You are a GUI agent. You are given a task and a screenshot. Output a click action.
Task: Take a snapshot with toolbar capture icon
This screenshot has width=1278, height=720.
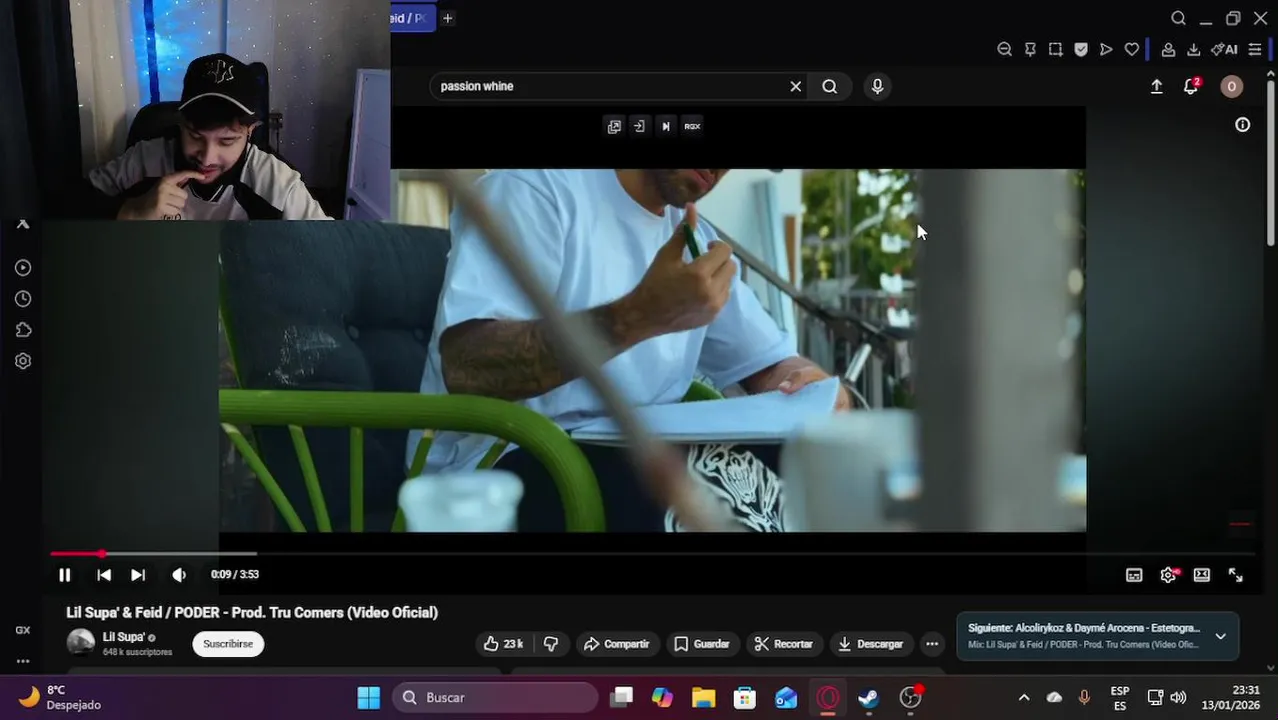tap(1055, 49)
